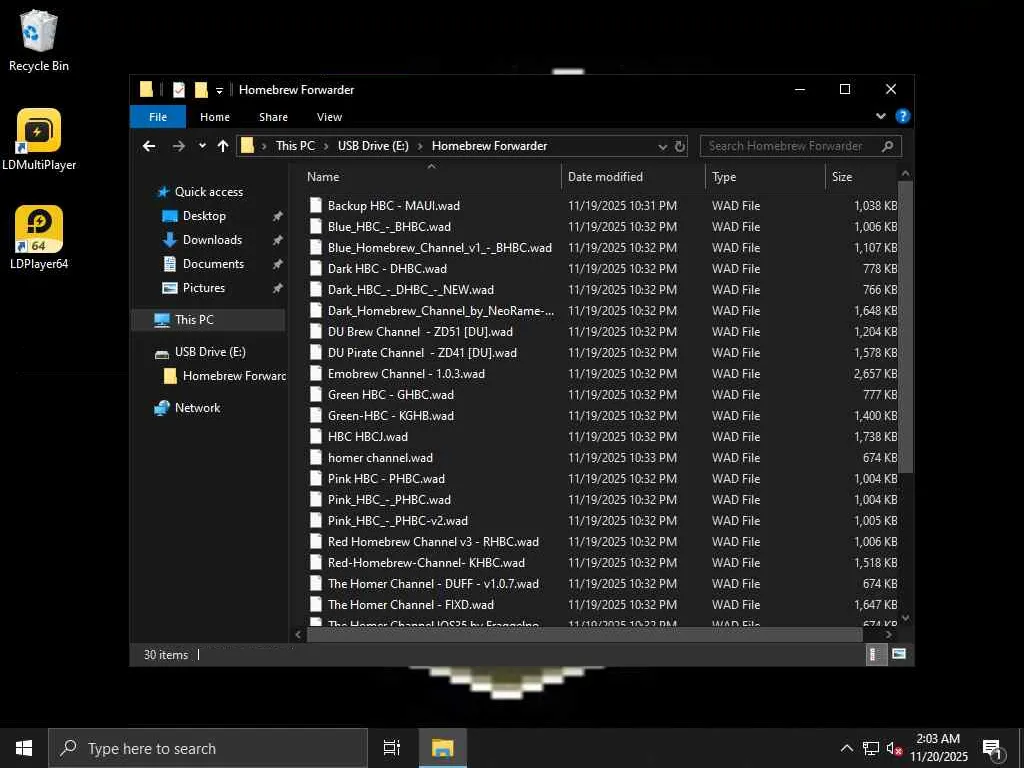The width and height of the screenshot is (1024, 768).
Task: Open Downloads in the navigation pane
Action: pos(212,240)
